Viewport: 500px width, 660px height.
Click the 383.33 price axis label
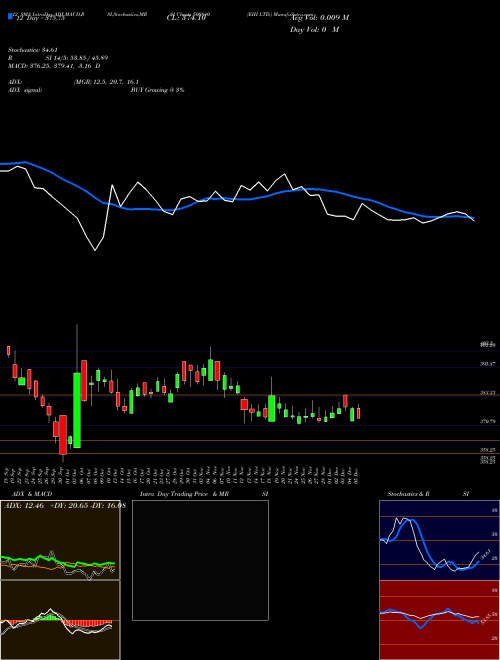pyautogui.click(x=488, y=392)
